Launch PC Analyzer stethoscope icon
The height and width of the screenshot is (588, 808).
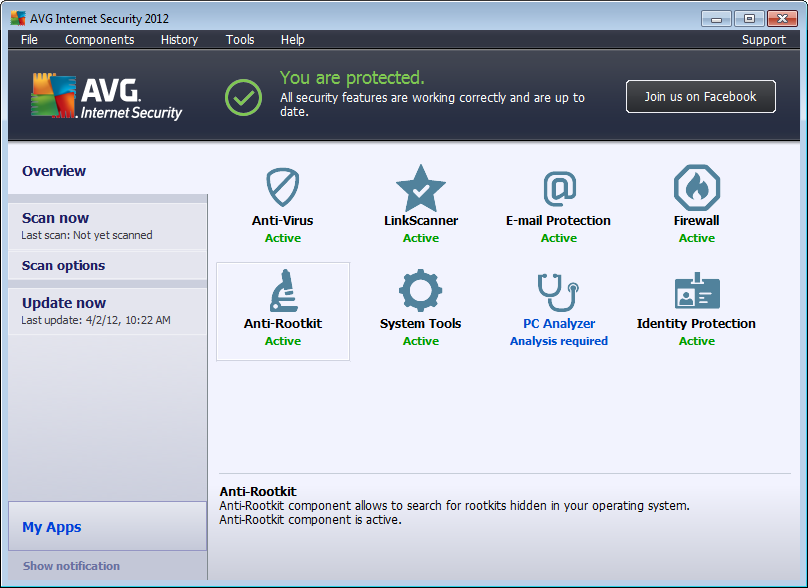559,292
